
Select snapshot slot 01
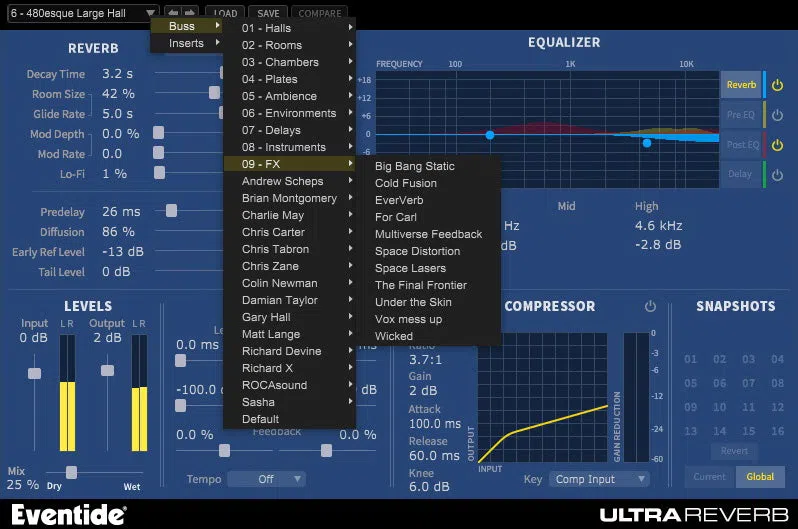(690, 359)
